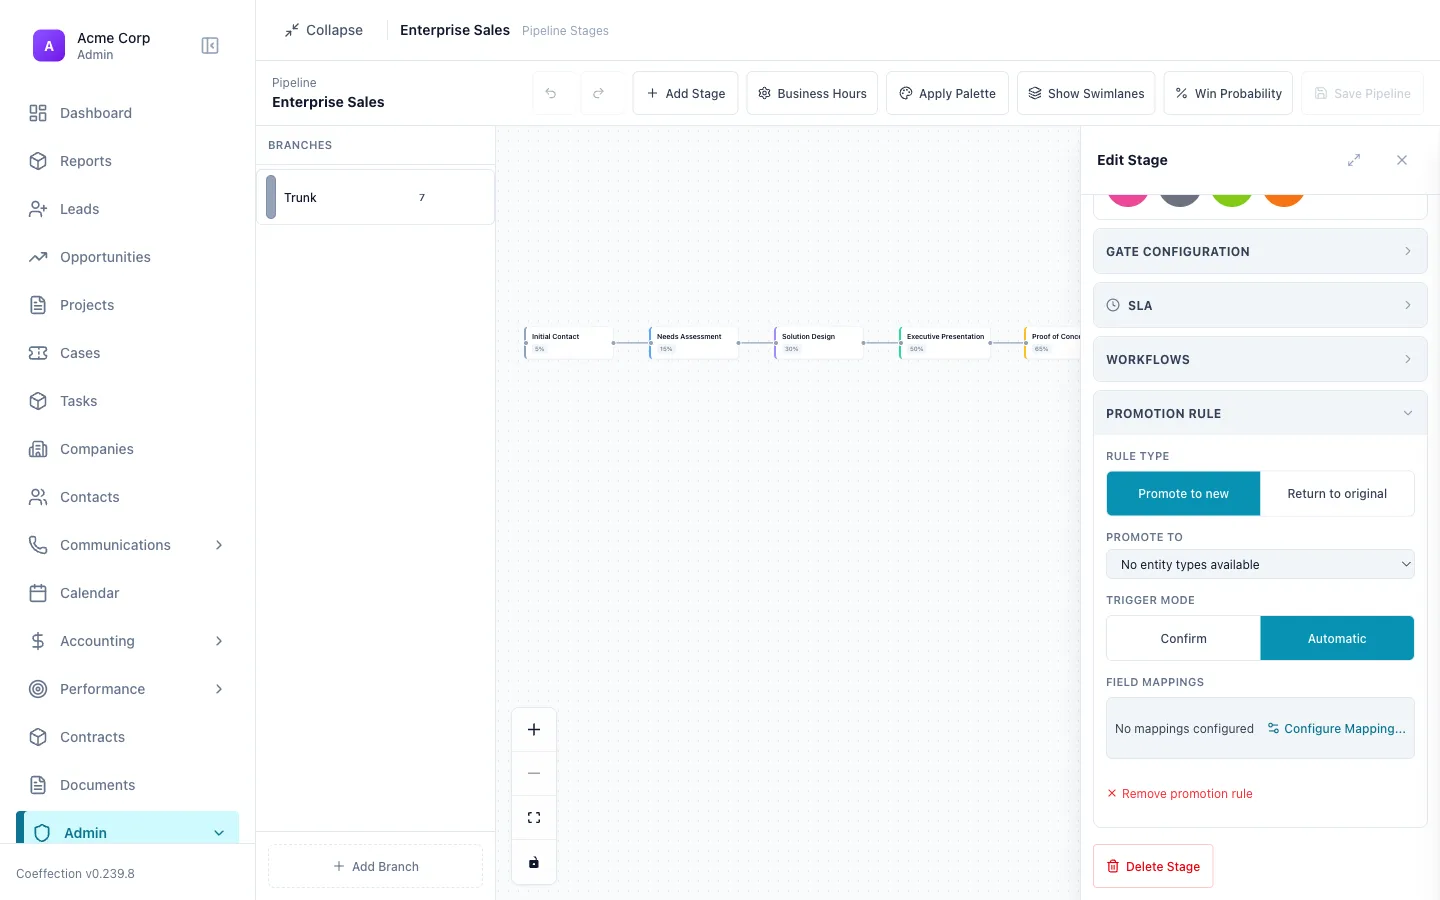Open Dashboard from the sidebar
Screen dimensions: 1440x900
[128, 113]
